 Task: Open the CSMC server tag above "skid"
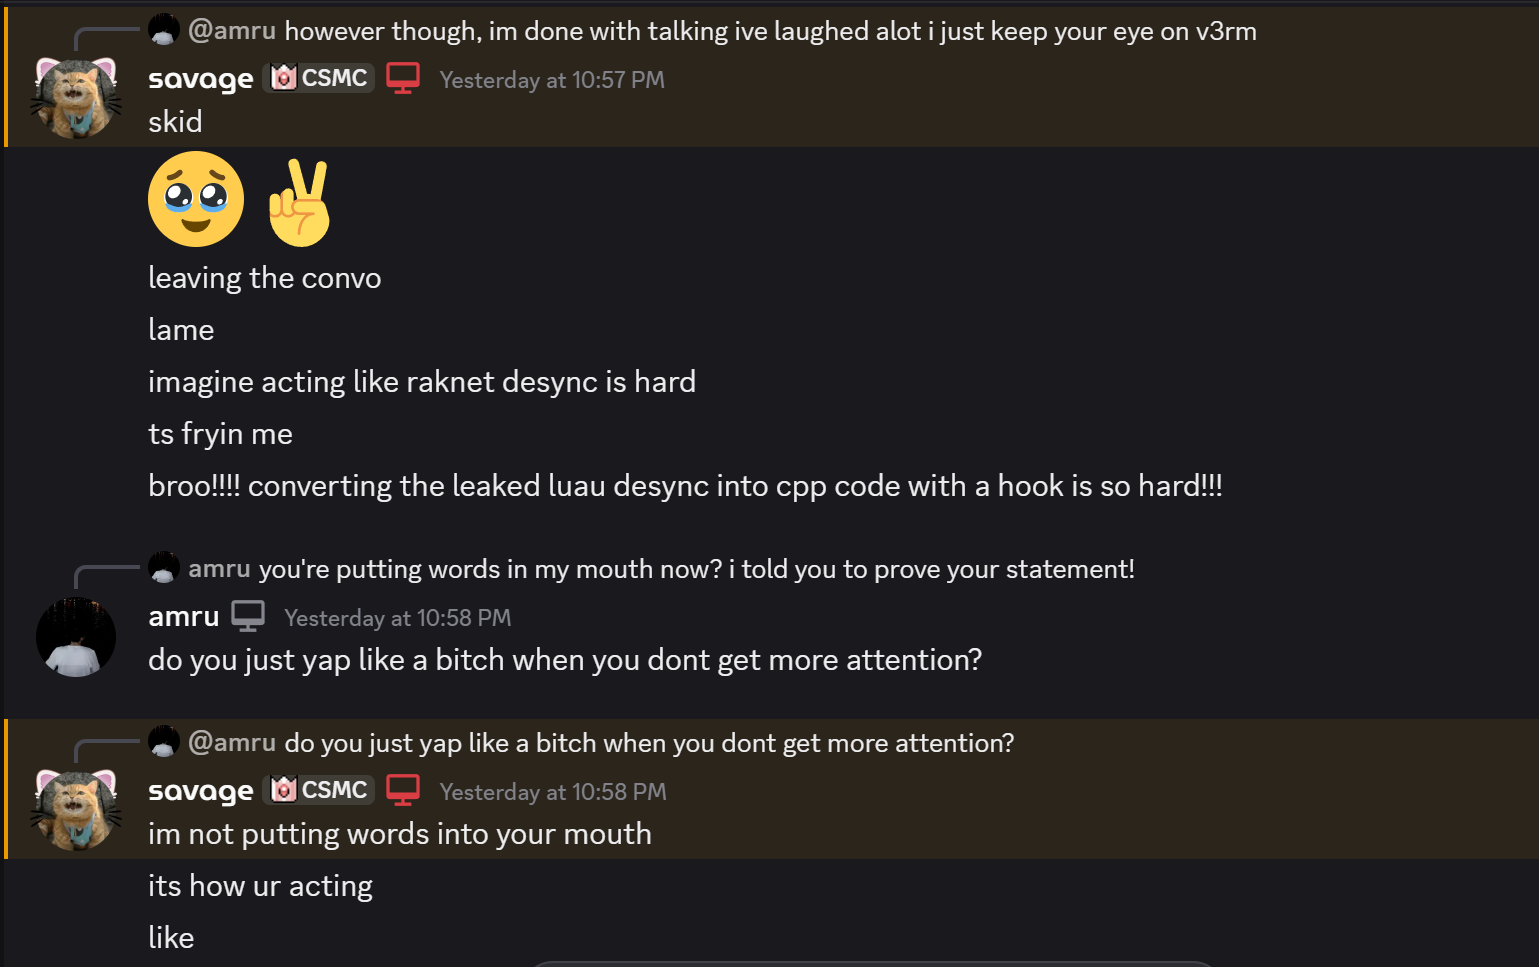[x=319, y=78]
